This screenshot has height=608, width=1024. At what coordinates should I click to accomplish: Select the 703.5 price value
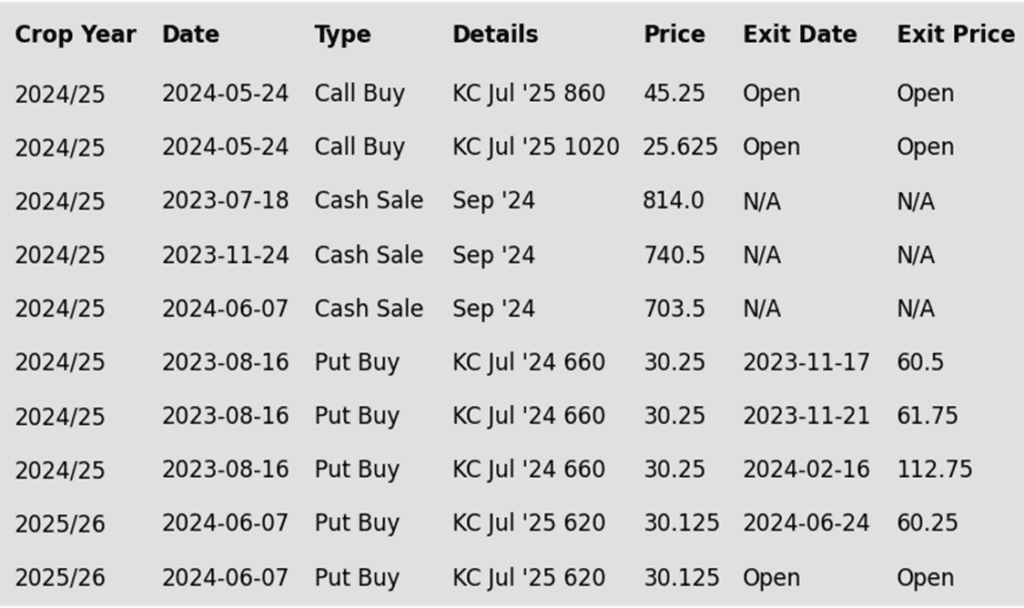[x=674, y=308]
